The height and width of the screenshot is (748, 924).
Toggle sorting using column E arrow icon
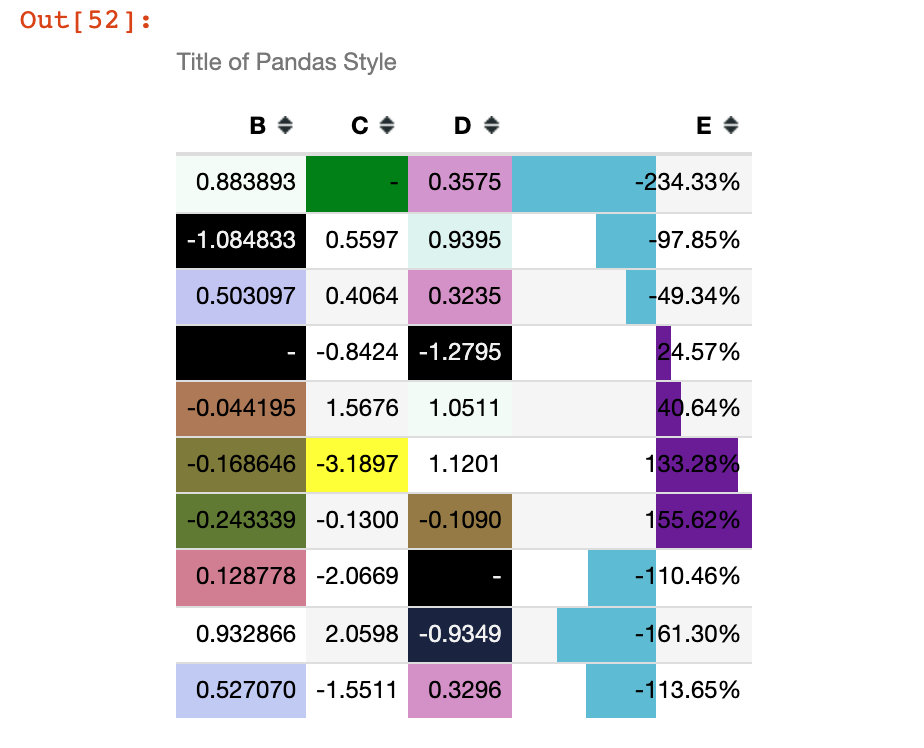pyautogui.click(x=731, y=125)
